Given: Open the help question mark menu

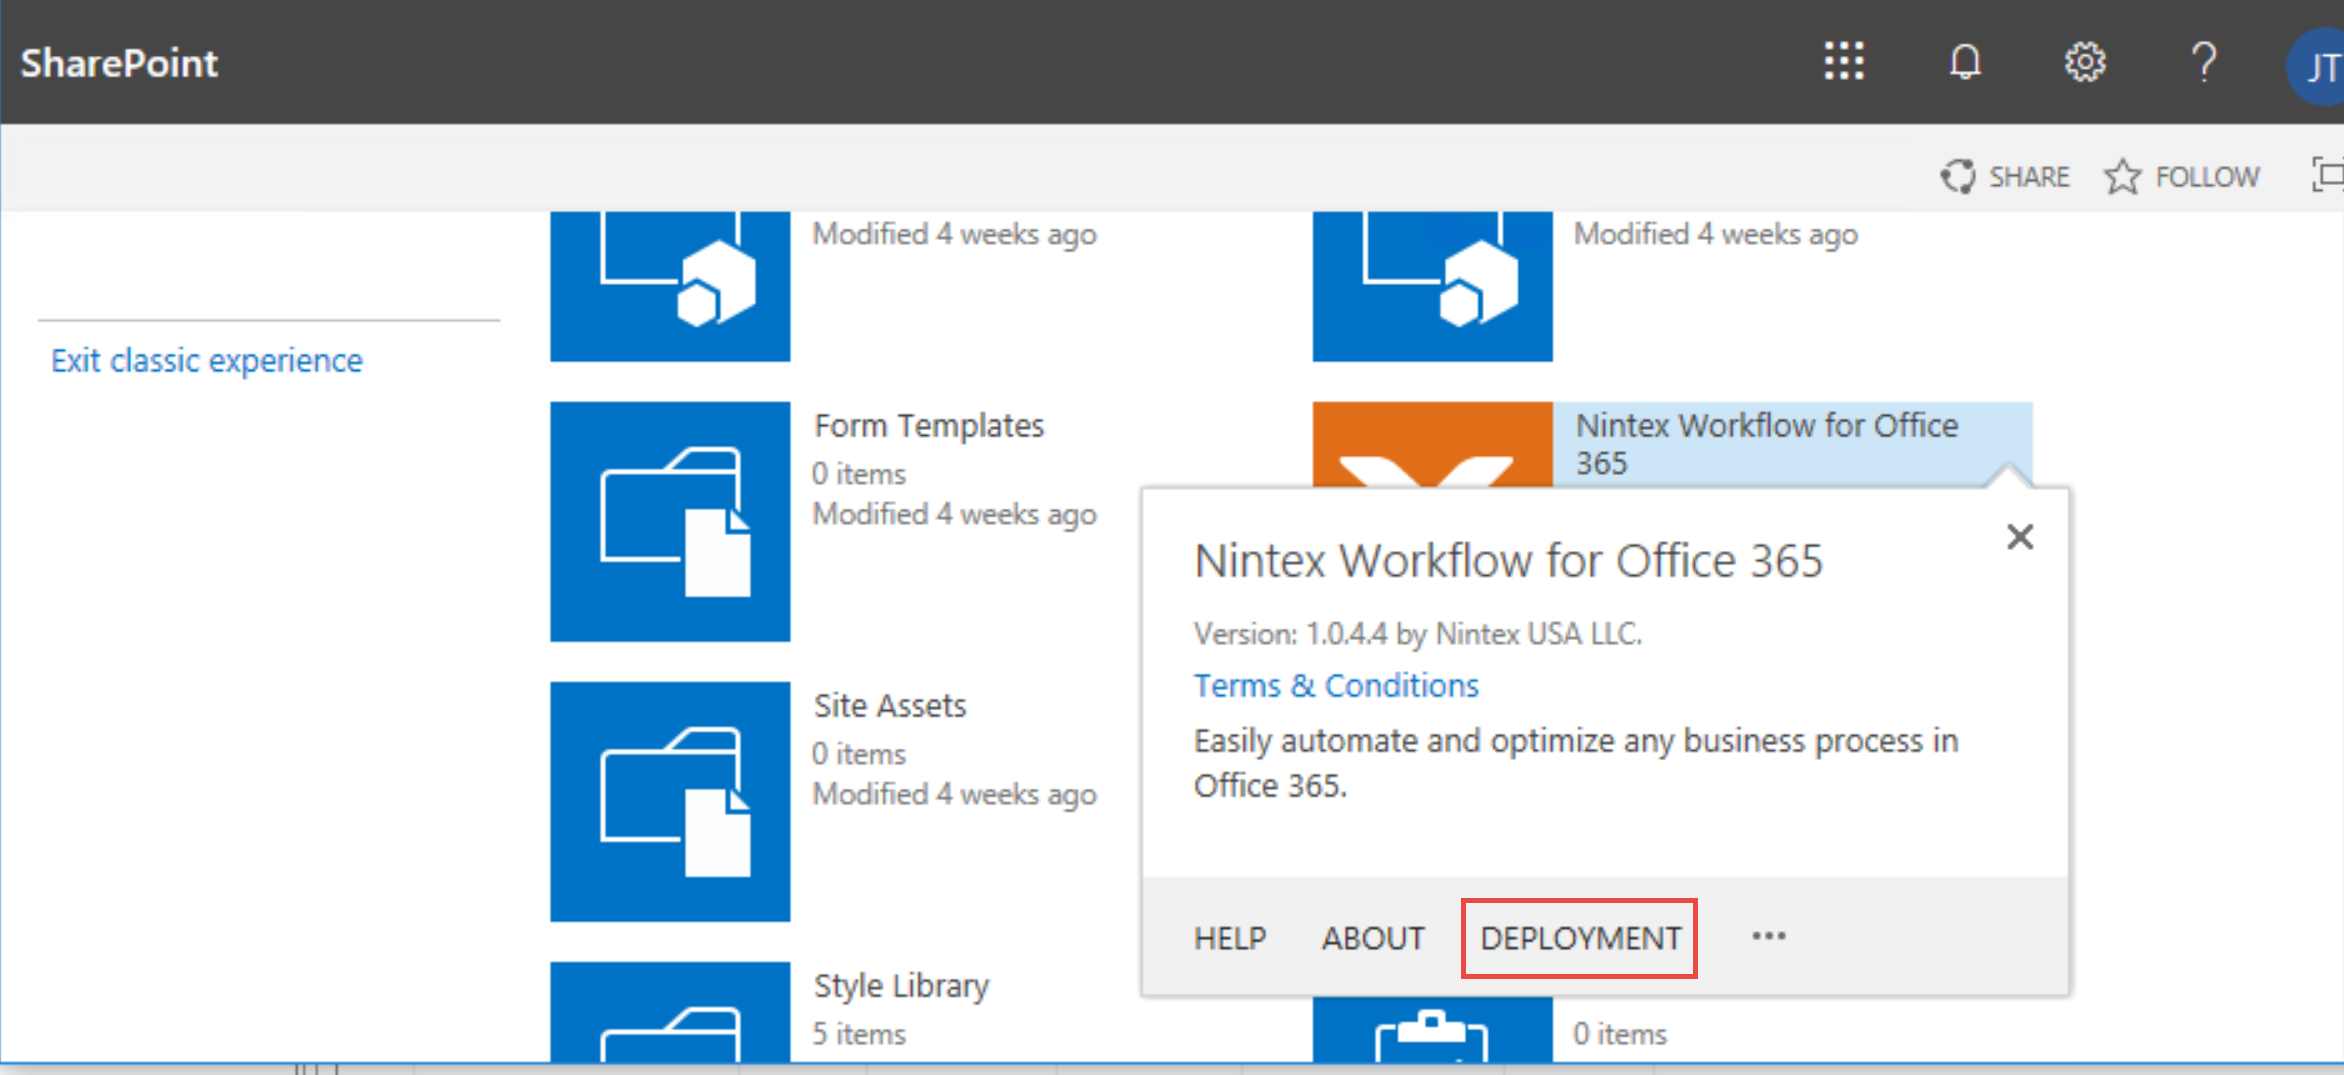Looking at the screenshot, I should 2205,62.
